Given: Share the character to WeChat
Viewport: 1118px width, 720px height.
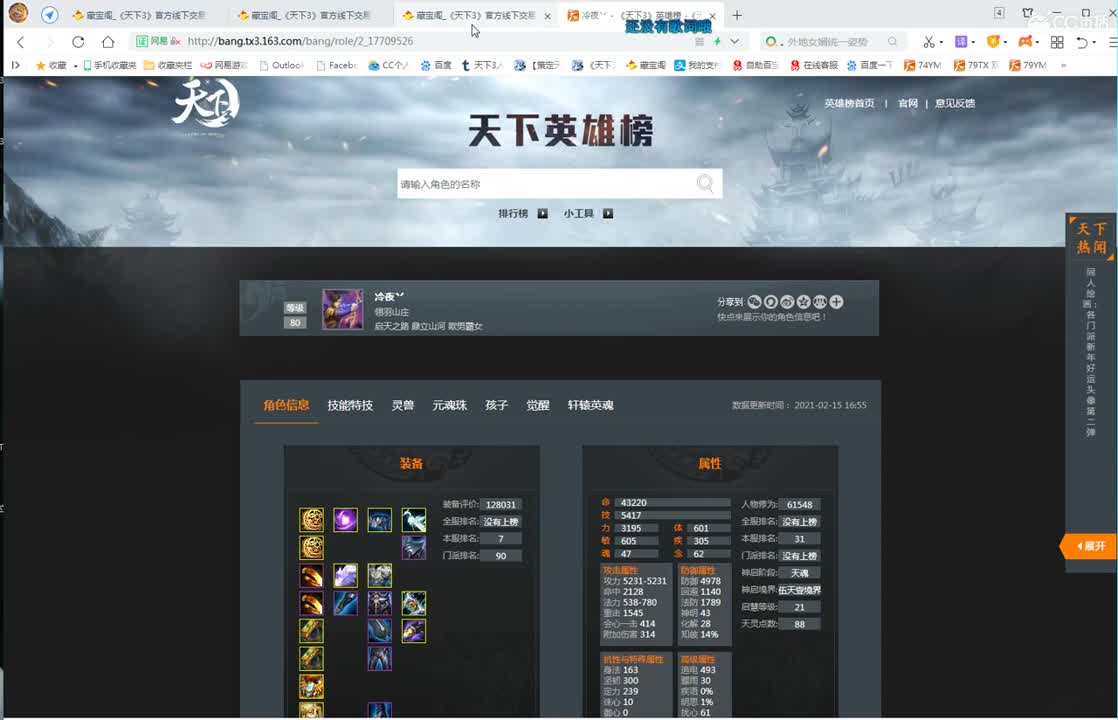Looking at the screenshot, I should tap(754, 302).
